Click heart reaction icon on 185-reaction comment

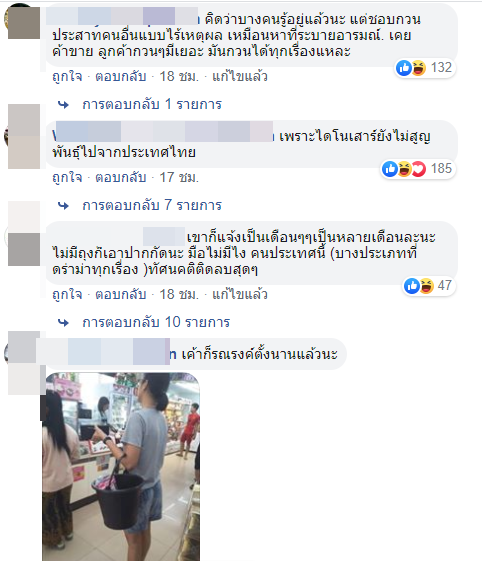coord(419,169)
